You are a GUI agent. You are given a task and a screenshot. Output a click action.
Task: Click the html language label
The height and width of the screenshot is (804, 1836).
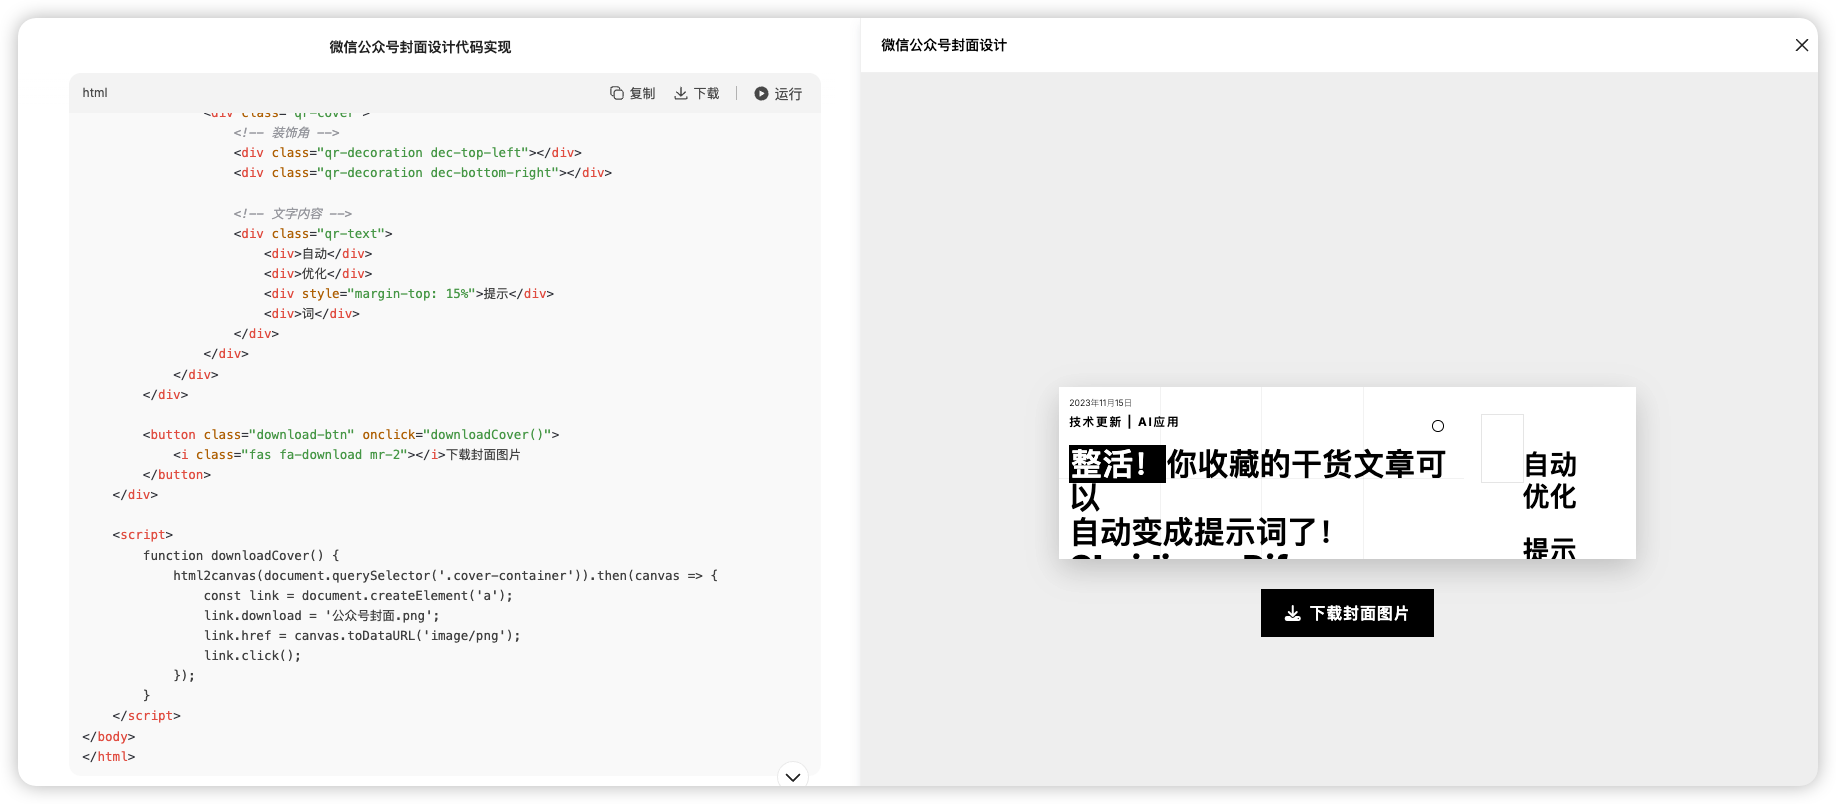95,93
